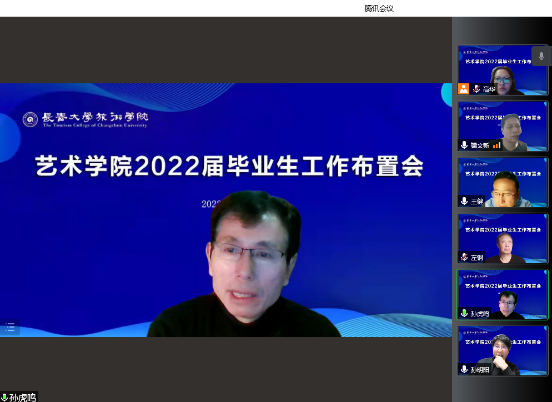Select first participant thumbnail with woman in glasses
This screenshot has width=552, height=402.
coord(502,70)
